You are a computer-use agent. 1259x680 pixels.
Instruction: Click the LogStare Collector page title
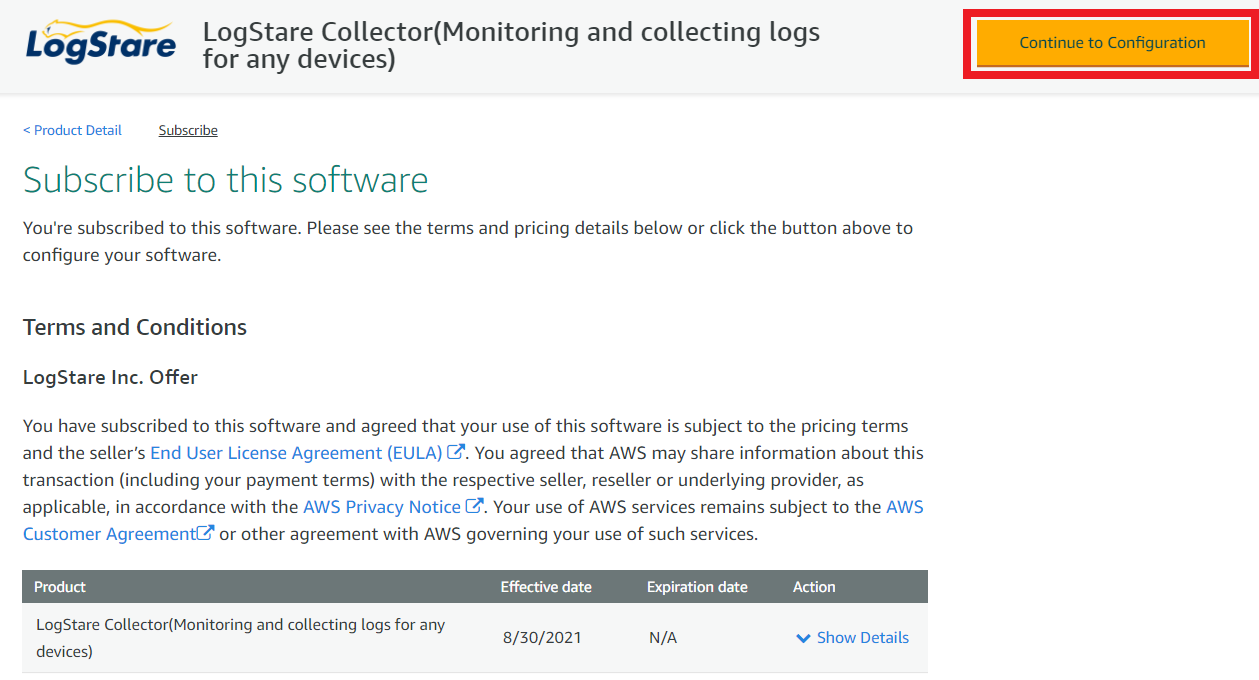point(511,46)
